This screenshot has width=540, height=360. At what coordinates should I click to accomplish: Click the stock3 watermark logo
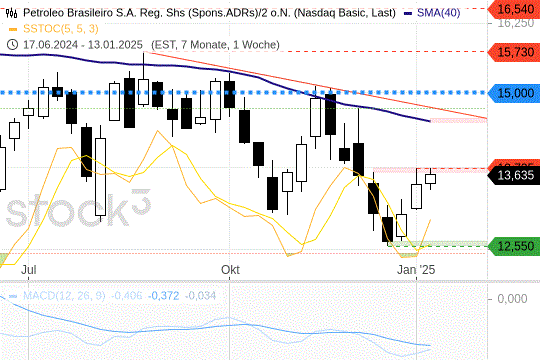(79, 207)
